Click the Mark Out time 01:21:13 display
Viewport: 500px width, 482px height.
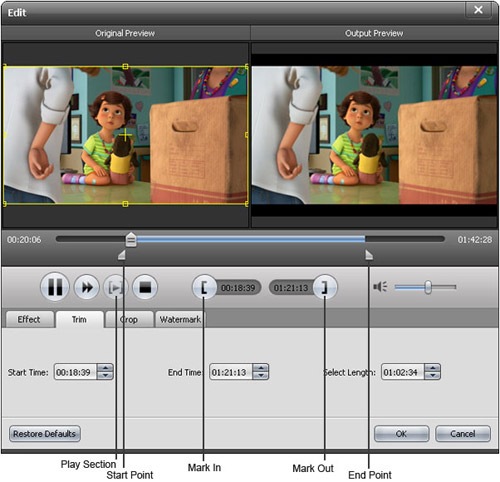point(291,288)
